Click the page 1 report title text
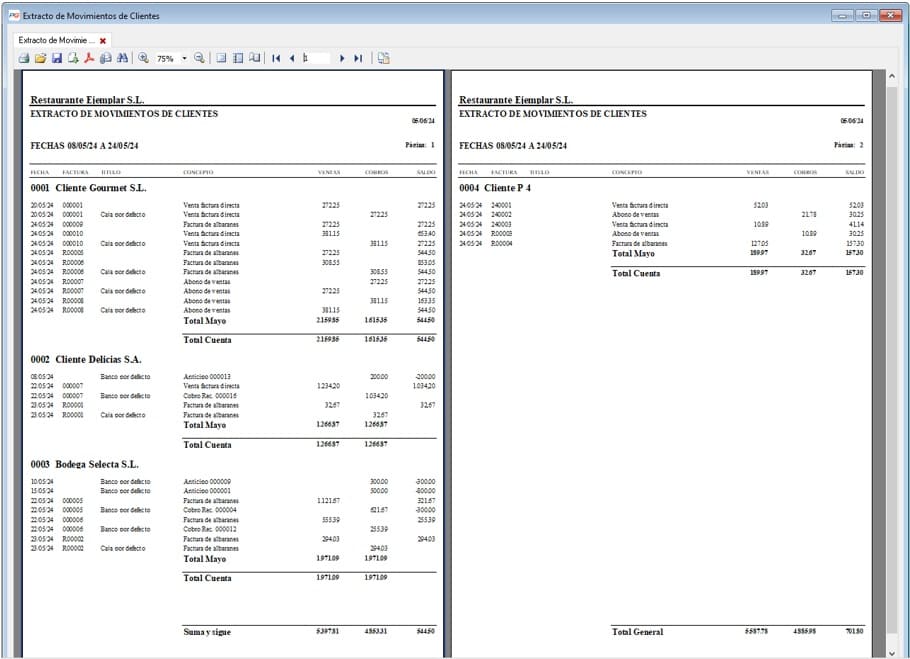Screen dimensions: 910x659 pyautogui.click(x=124, y=114)
